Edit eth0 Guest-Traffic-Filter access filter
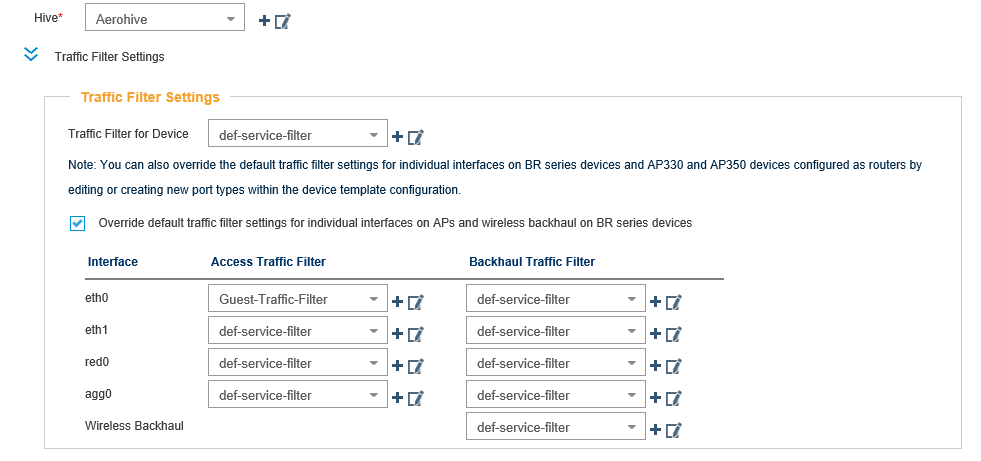The height and width of the screenshot is (461, 981). click(416, 302)
